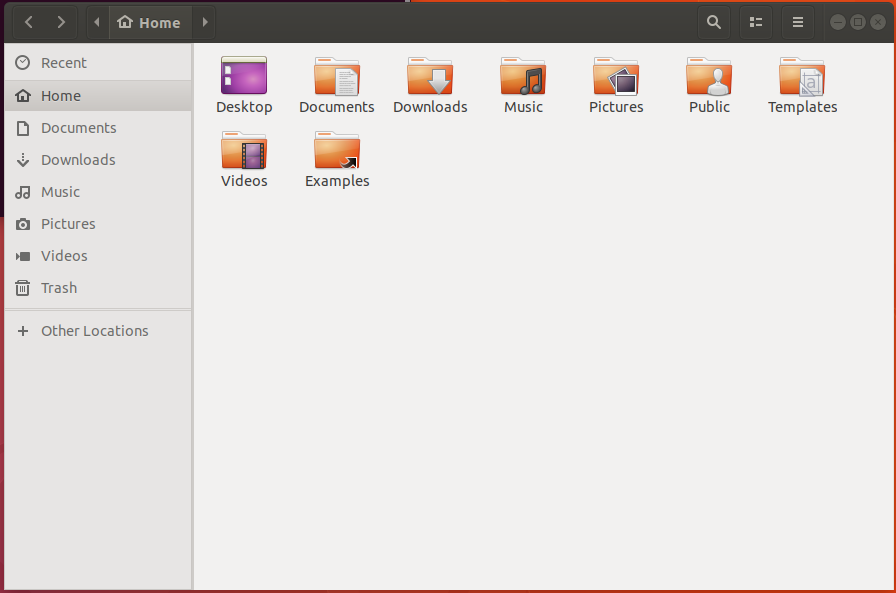This screenshot has width=896, height=593.
Task: Go back with the left arrow button
Action: 29,22
